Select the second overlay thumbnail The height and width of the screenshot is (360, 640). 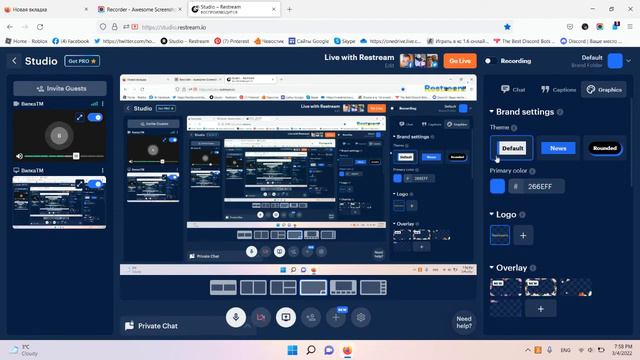[541, 287]
